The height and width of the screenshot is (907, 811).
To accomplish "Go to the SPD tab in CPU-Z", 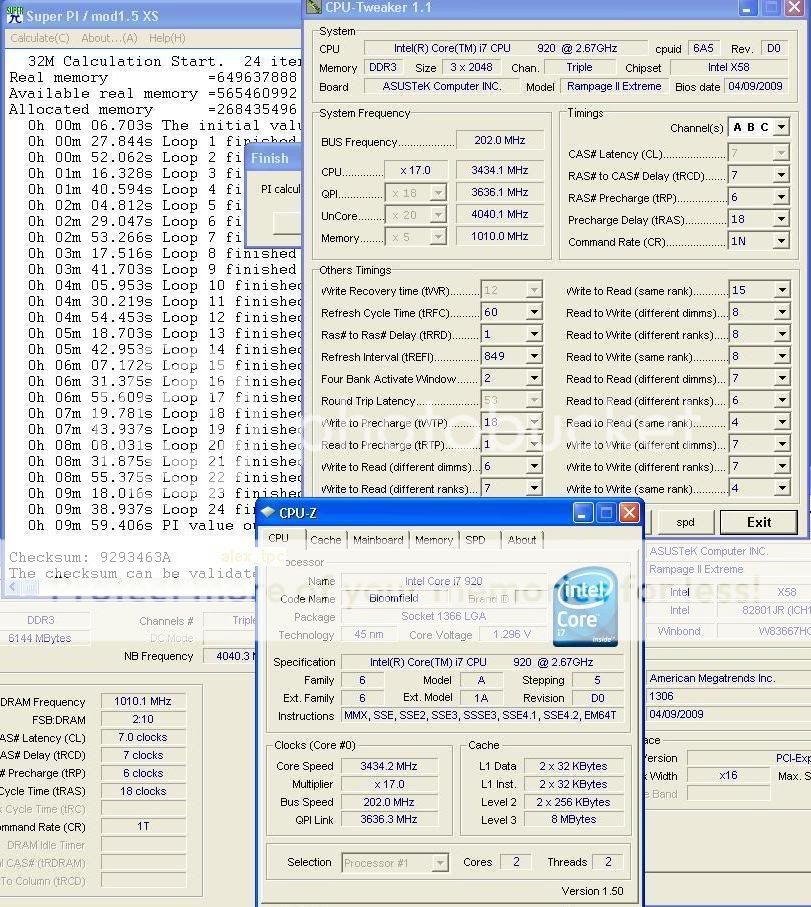I will pyautogui.click(x=475, y=540).
